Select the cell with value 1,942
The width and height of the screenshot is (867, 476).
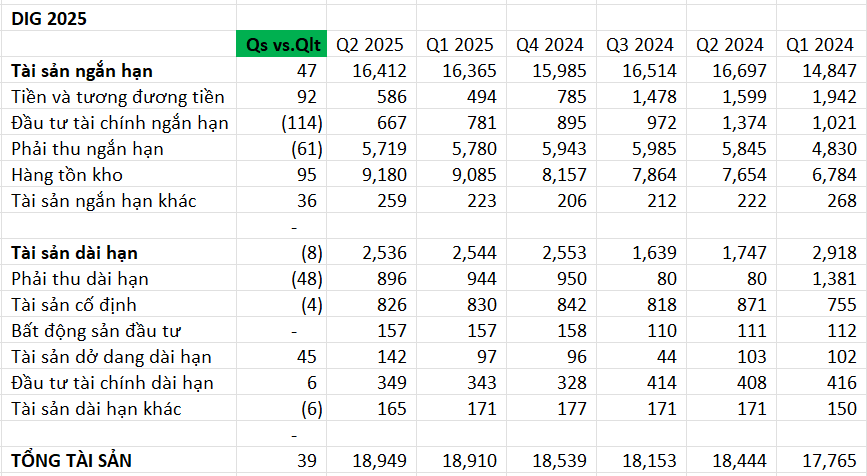point(822,97)
